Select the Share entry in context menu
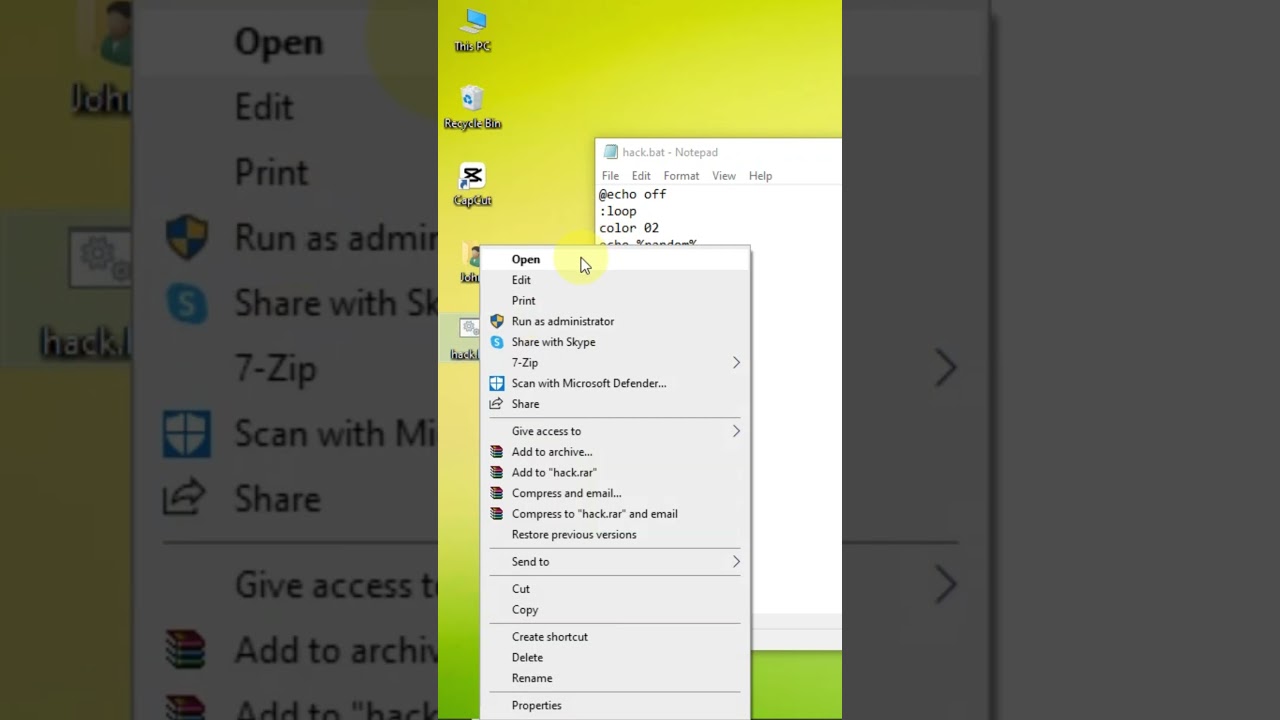1280x720 pixels. click(615, 404)
